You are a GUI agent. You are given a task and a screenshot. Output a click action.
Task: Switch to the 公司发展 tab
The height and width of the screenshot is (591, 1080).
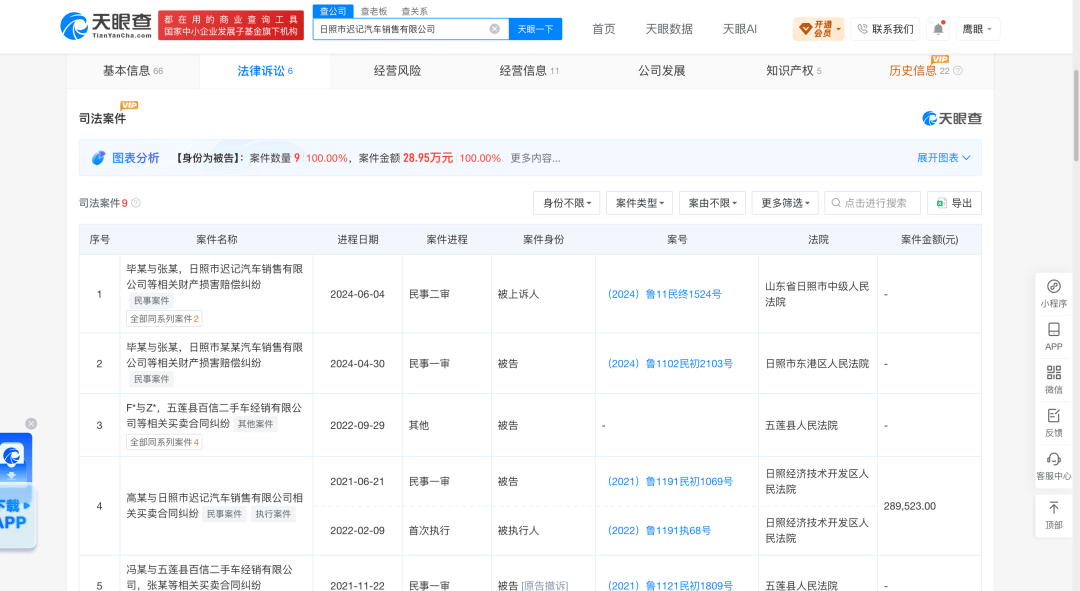(x=661, y=71)
